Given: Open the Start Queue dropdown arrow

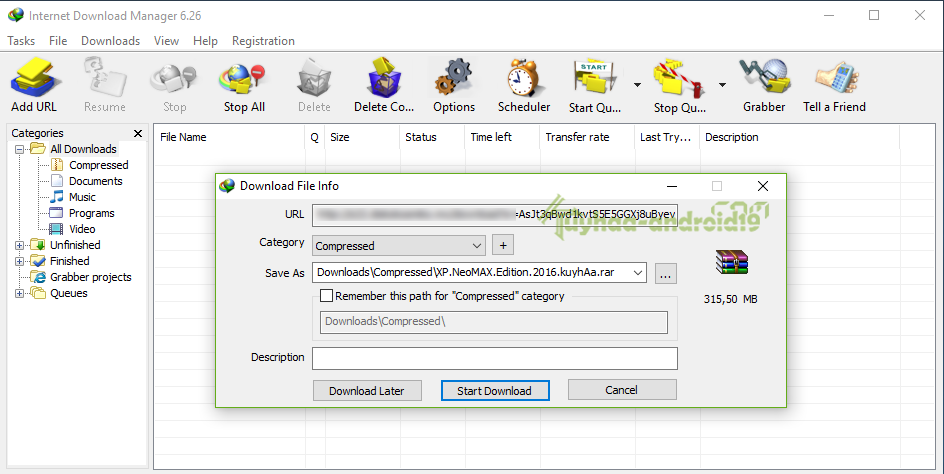Looking at the screenshot, I should (637, 85).
